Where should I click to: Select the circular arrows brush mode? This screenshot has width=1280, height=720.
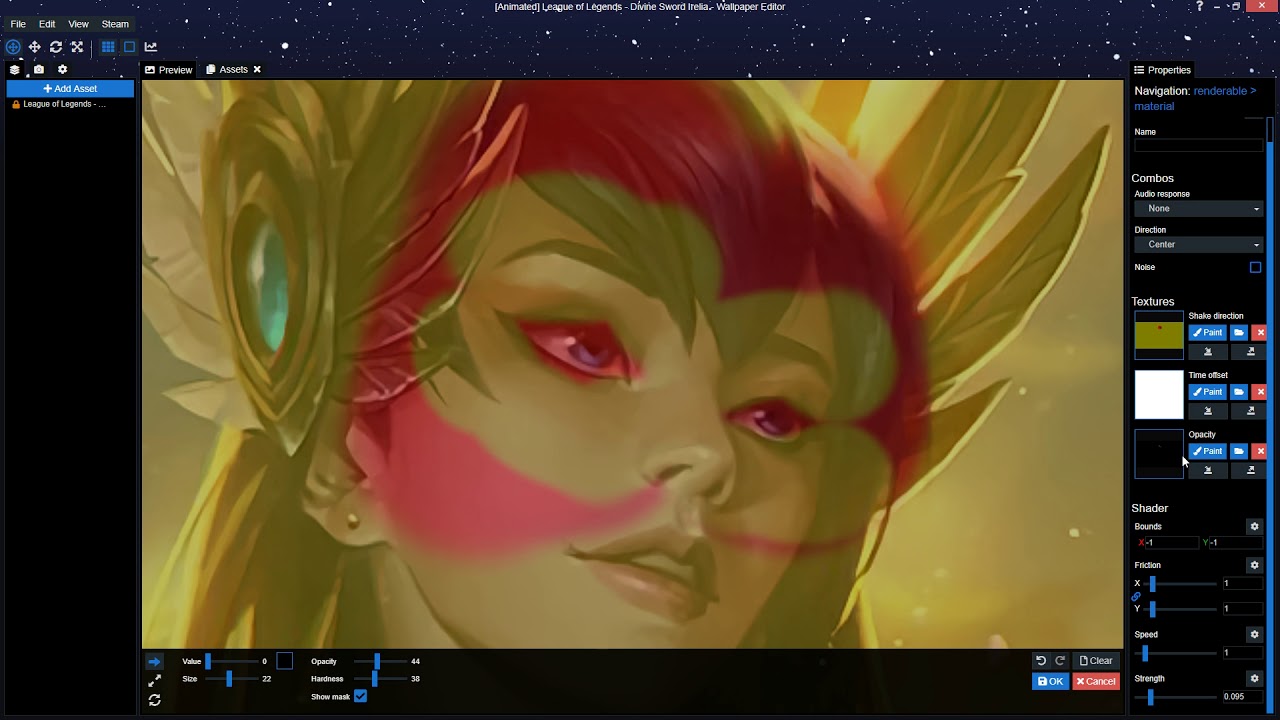154,700
